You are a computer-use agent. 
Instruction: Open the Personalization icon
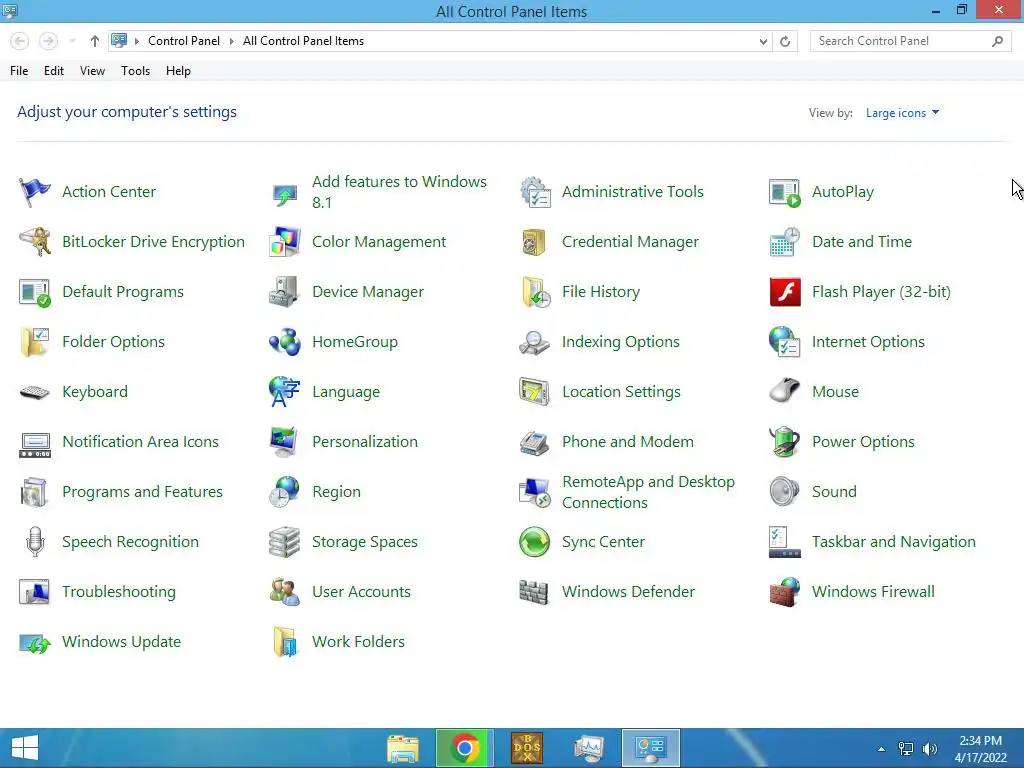click(x=285, y=442)
